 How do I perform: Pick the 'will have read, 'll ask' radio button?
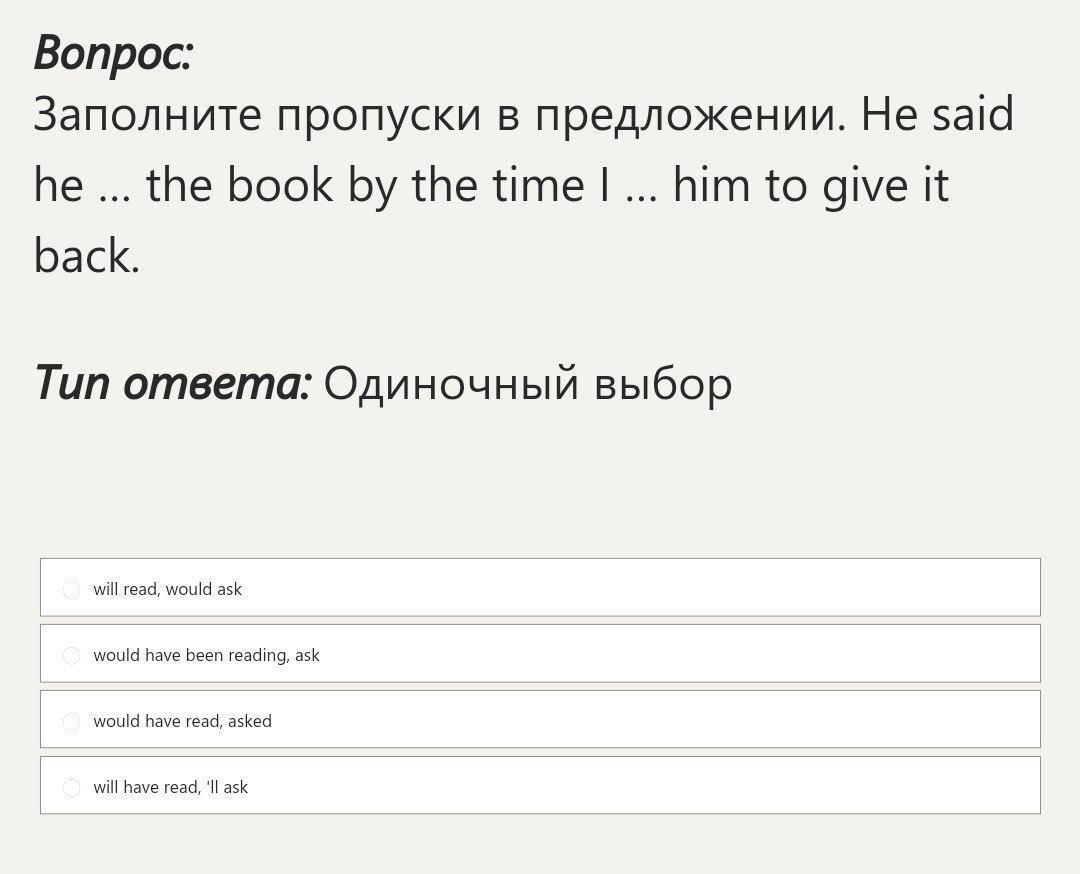pos(71,787)
